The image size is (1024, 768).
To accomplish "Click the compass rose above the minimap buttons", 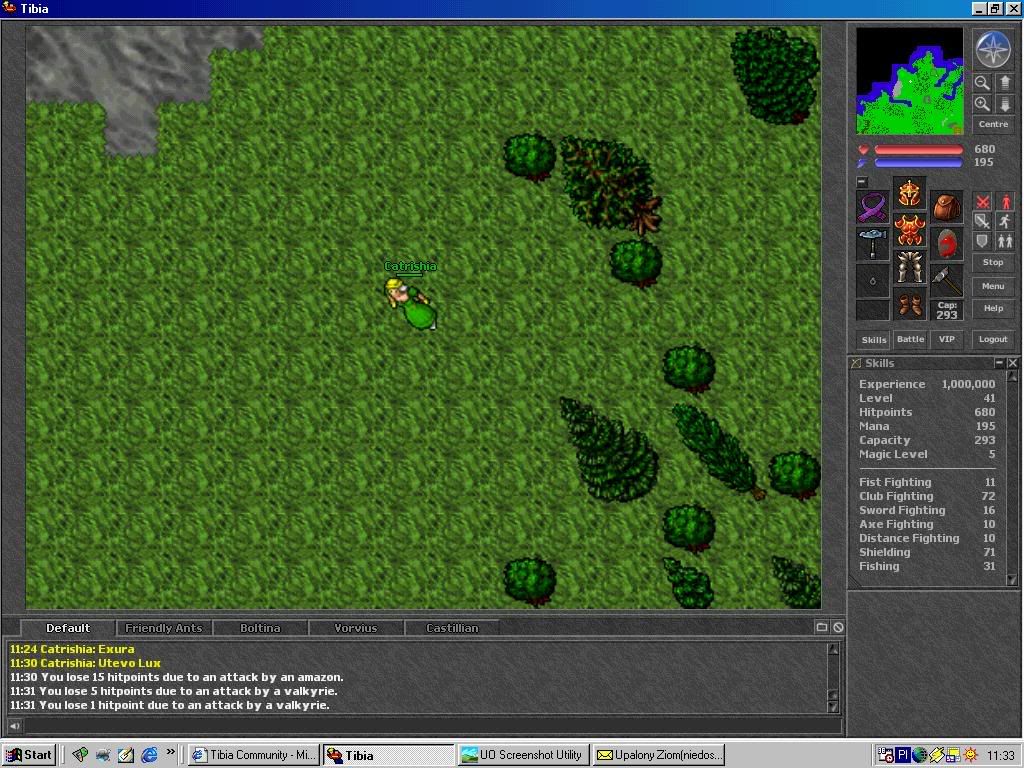I will 993,50.
